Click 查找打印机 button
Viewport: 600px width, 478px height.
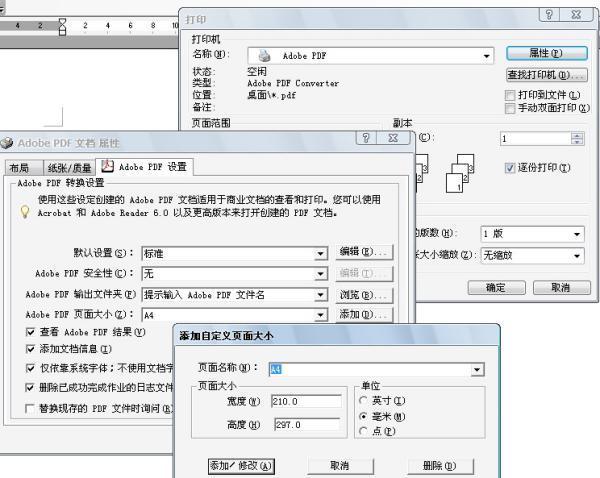[x=546, y=75]
